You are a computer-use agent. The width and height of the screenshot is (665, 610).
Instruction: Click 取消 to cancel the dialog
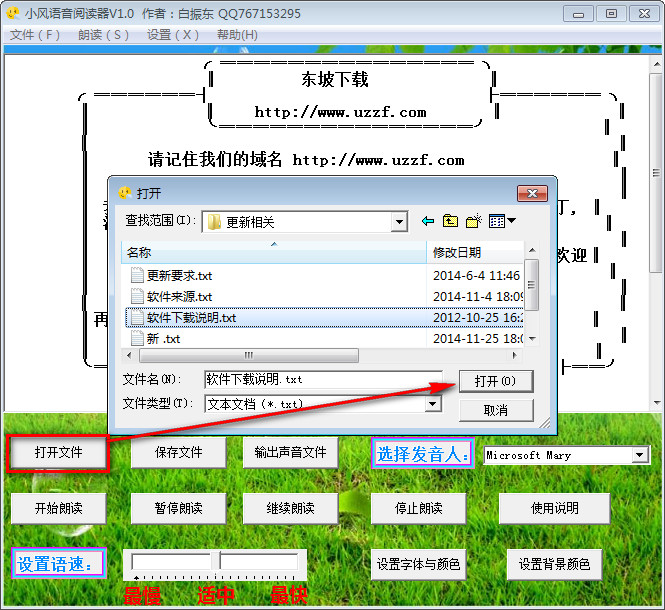pyautogui.click(x=496, y=410)
